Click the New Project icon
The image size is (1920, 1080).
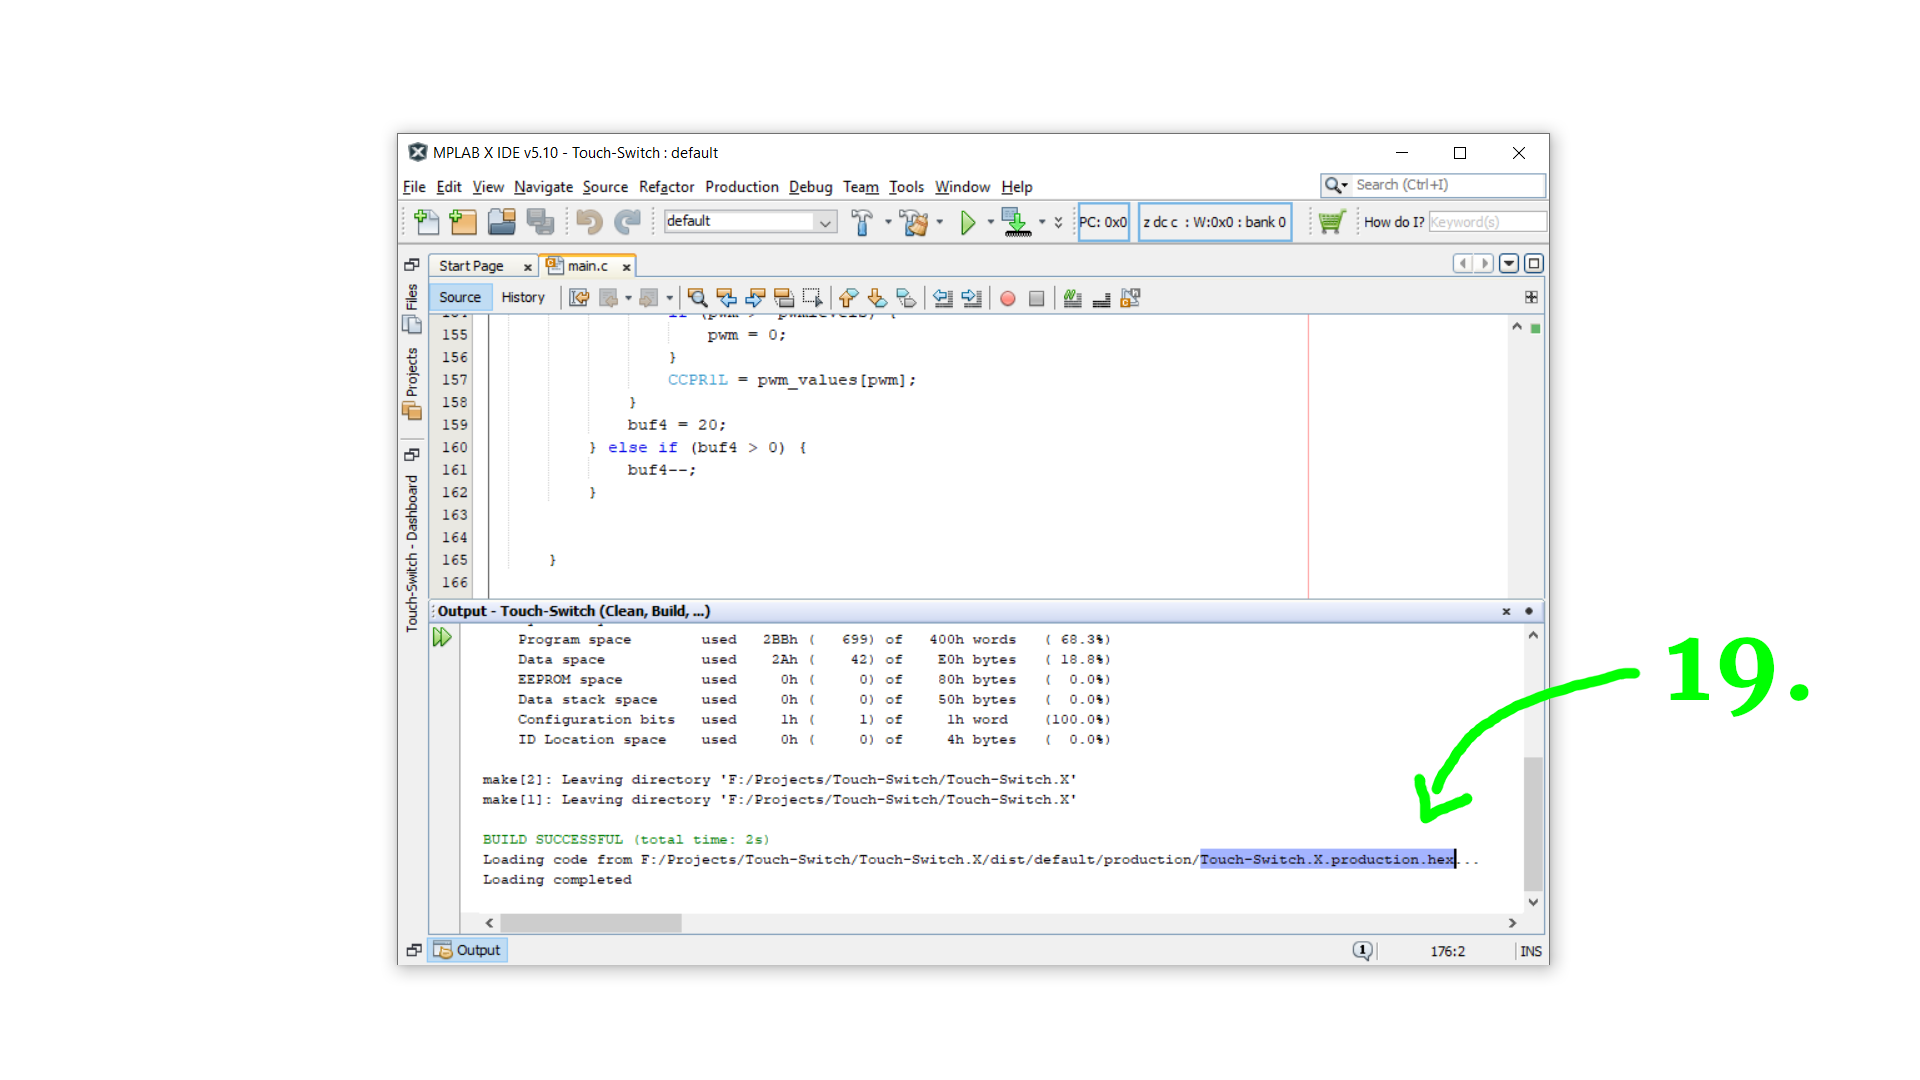pyautogui.click(x=463, y=222)
